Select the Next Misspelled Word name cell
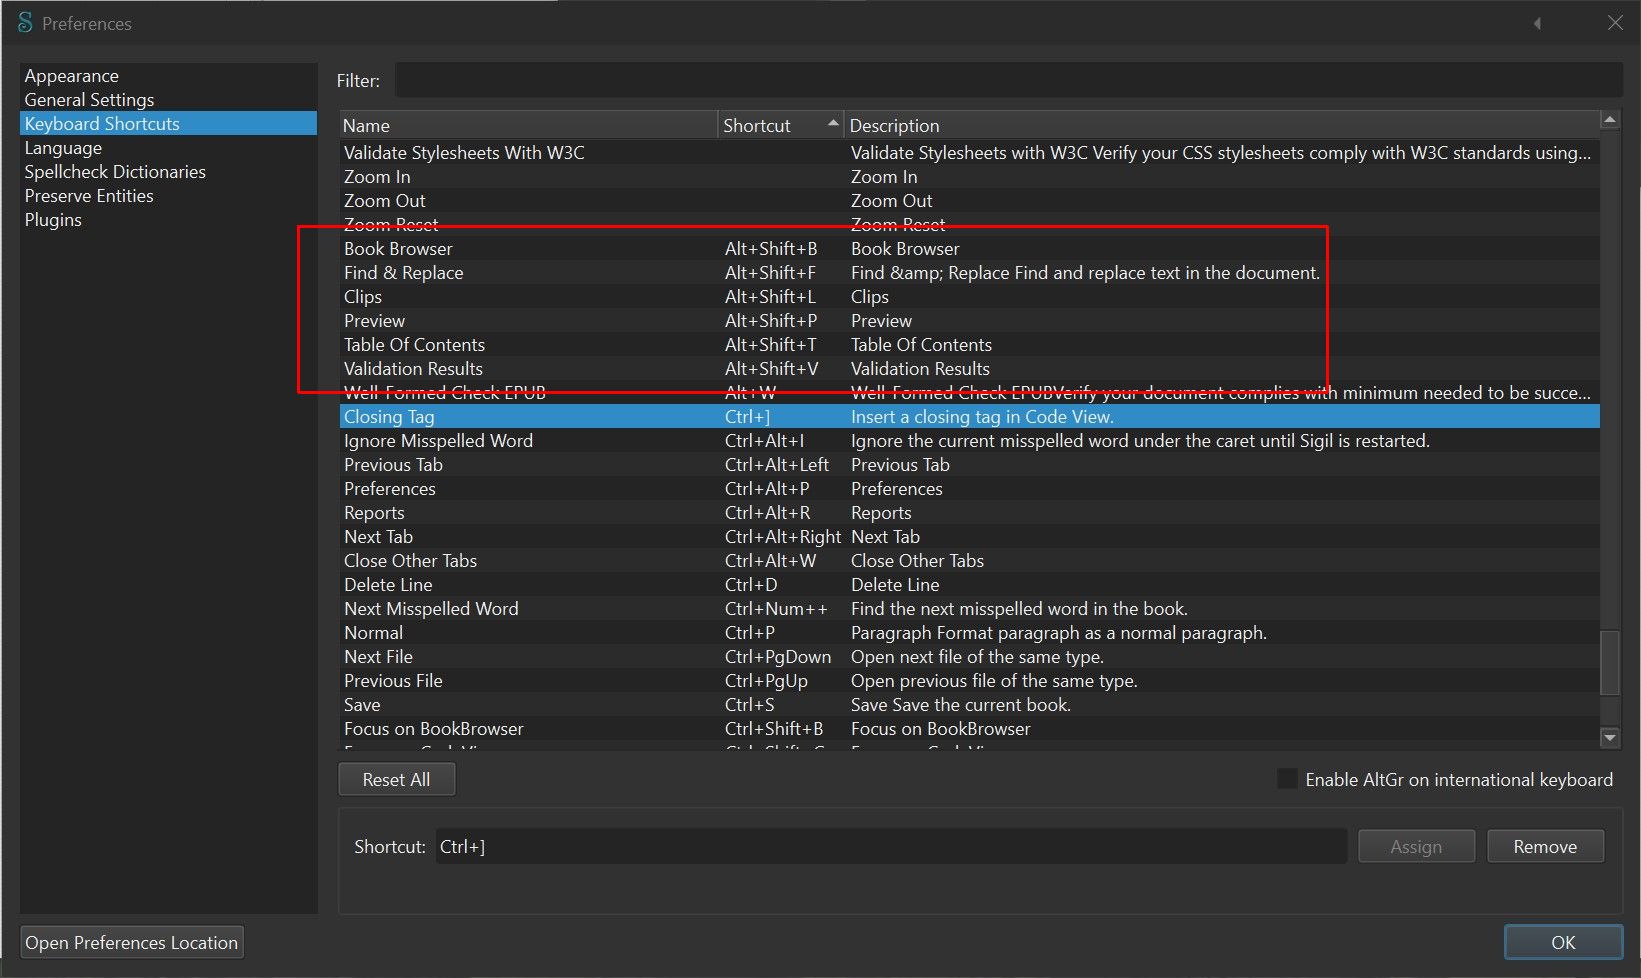This screenshot has width=1641, height=978. click(x=431, y=609)
